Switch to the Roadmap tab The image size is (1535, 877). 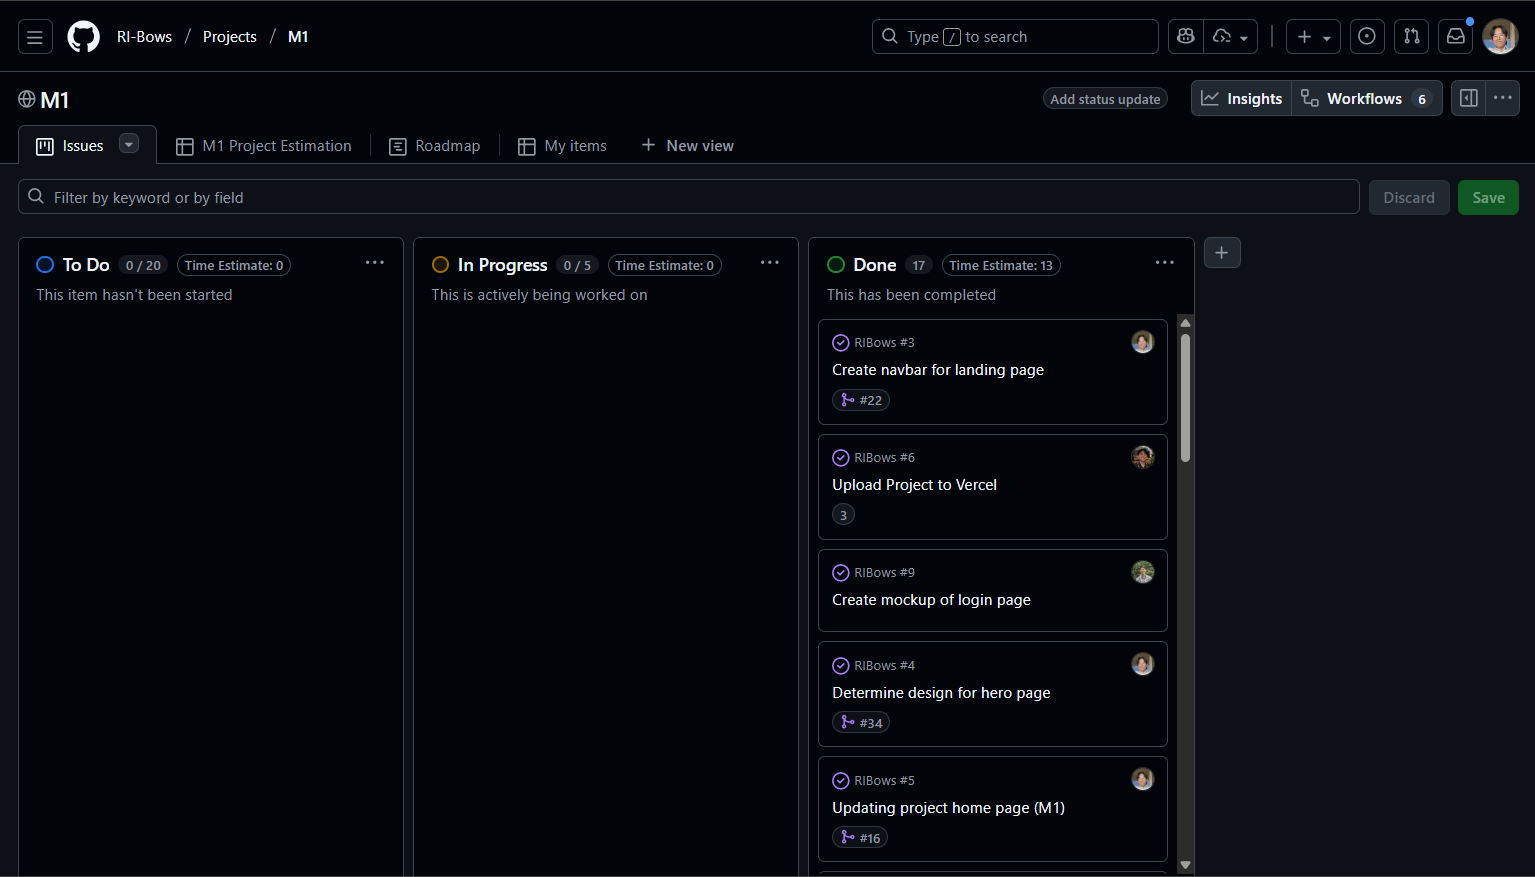pos(435,146)
